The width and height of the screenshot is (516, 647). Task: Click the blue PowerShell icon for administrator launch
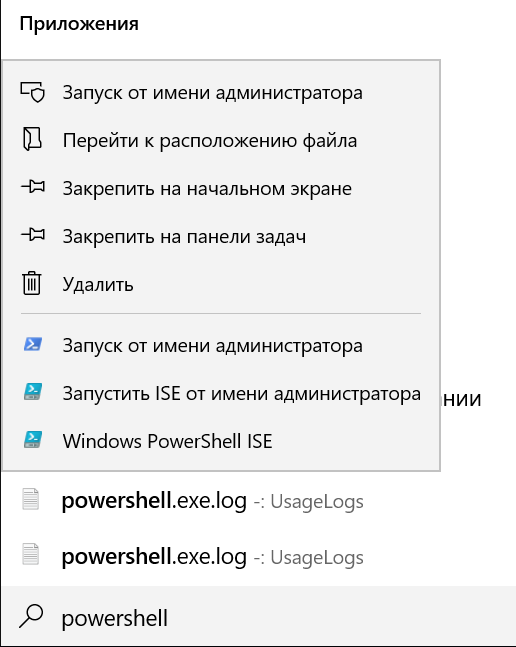(33, 344)
